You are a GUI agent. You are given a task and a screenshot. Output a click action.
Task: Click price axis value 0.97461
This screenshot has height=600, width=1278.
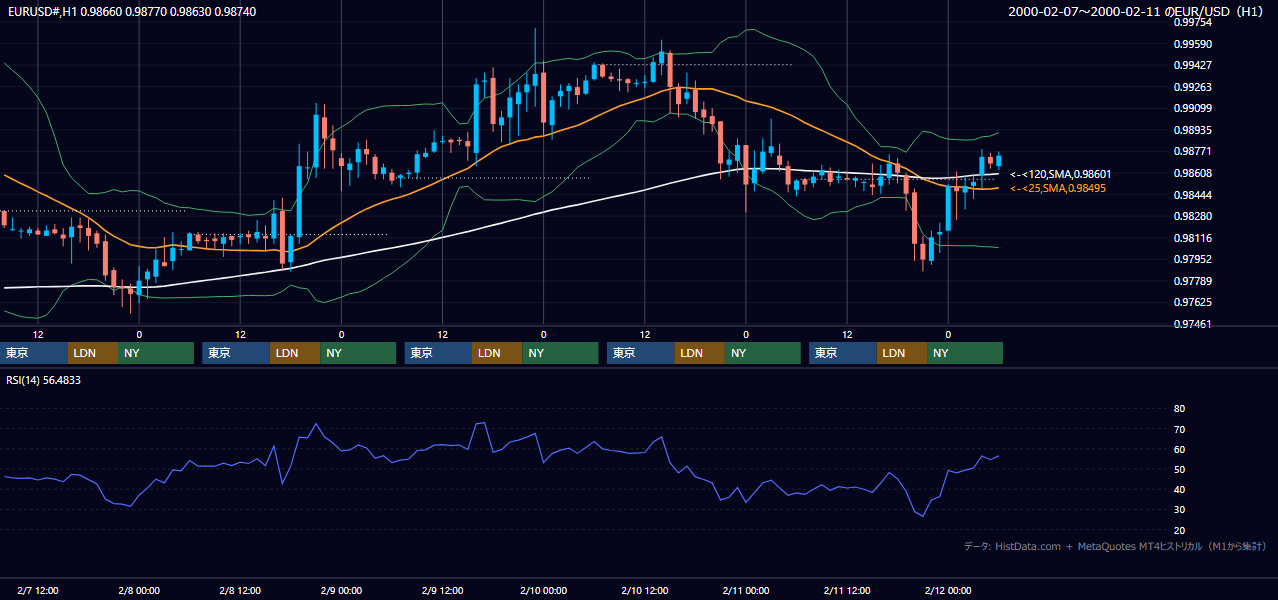[x=1192, y=324]
